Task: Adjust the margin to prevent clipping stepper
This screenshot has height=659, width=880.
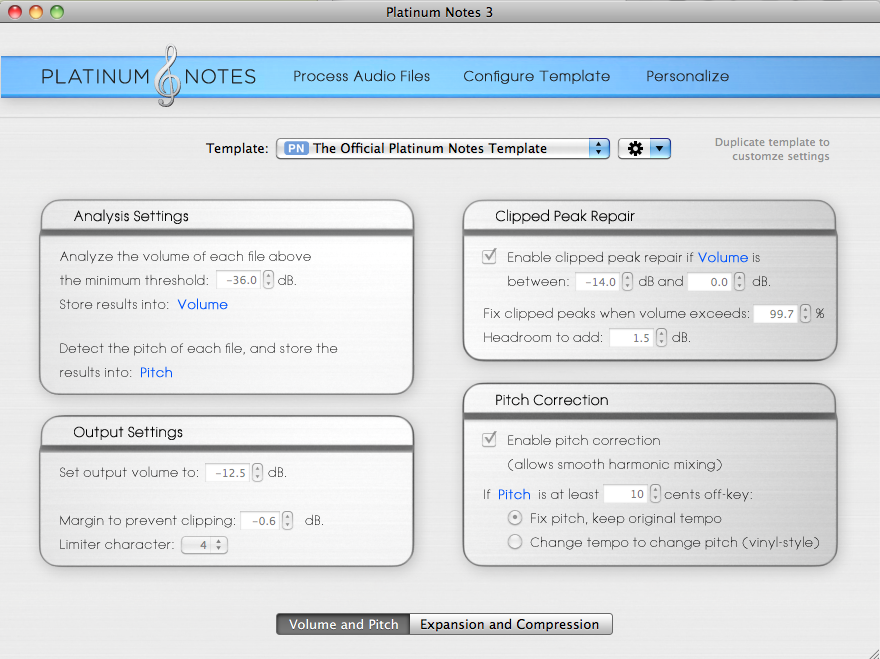Action: [x=287, y=521]
